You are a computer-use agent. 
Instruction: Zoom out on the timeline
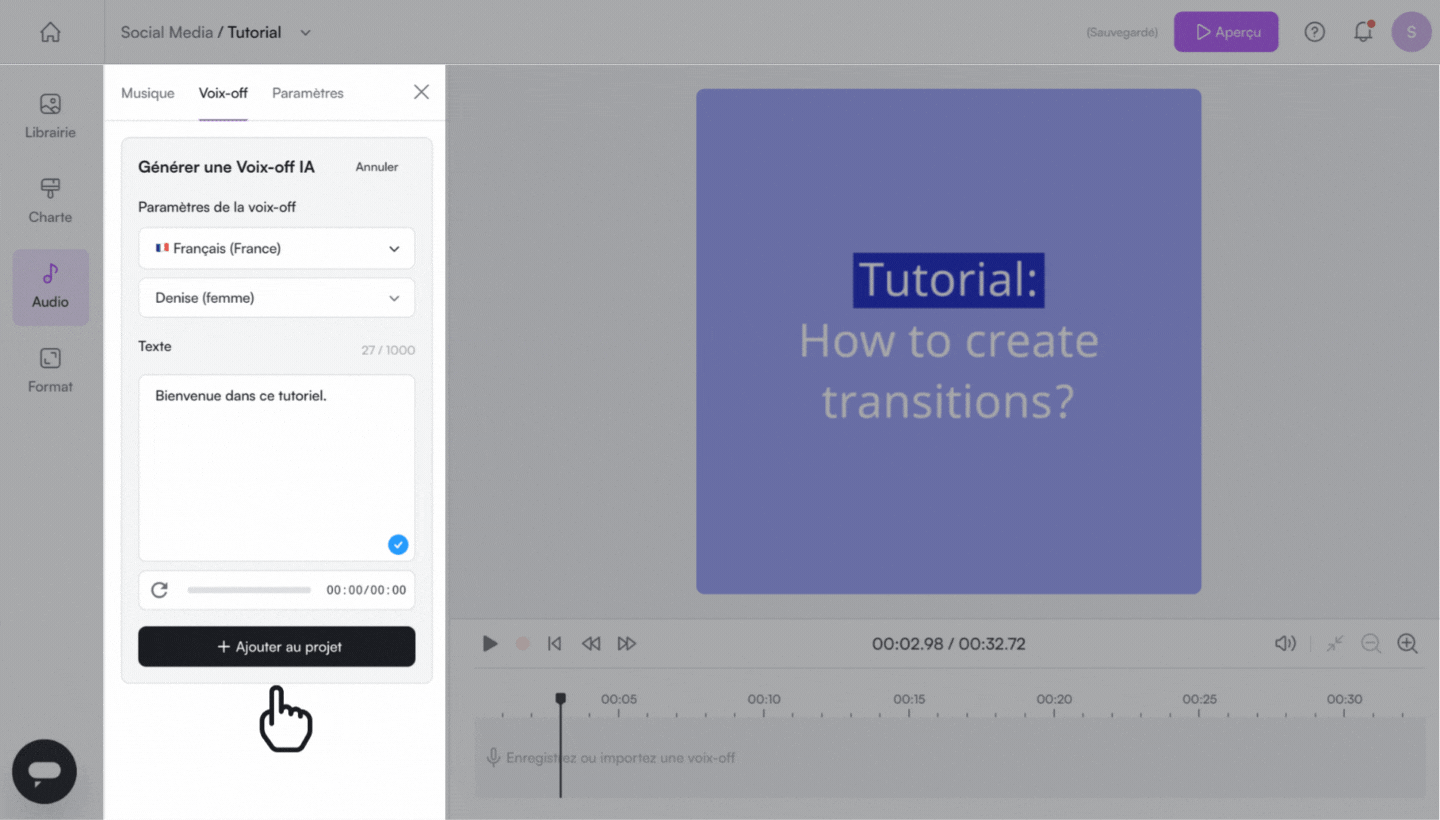coord(1370,644)
